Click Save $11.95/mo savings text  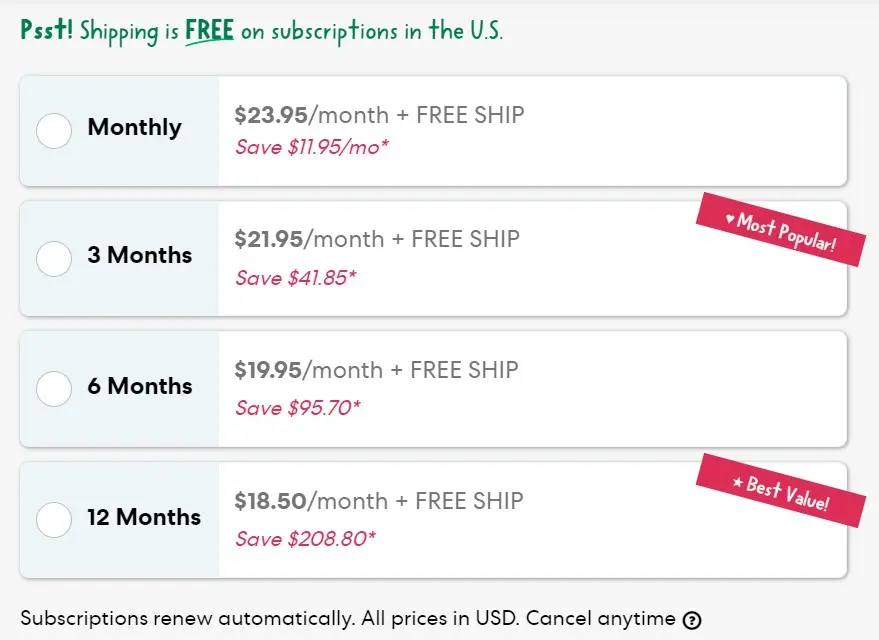point(312,147)
